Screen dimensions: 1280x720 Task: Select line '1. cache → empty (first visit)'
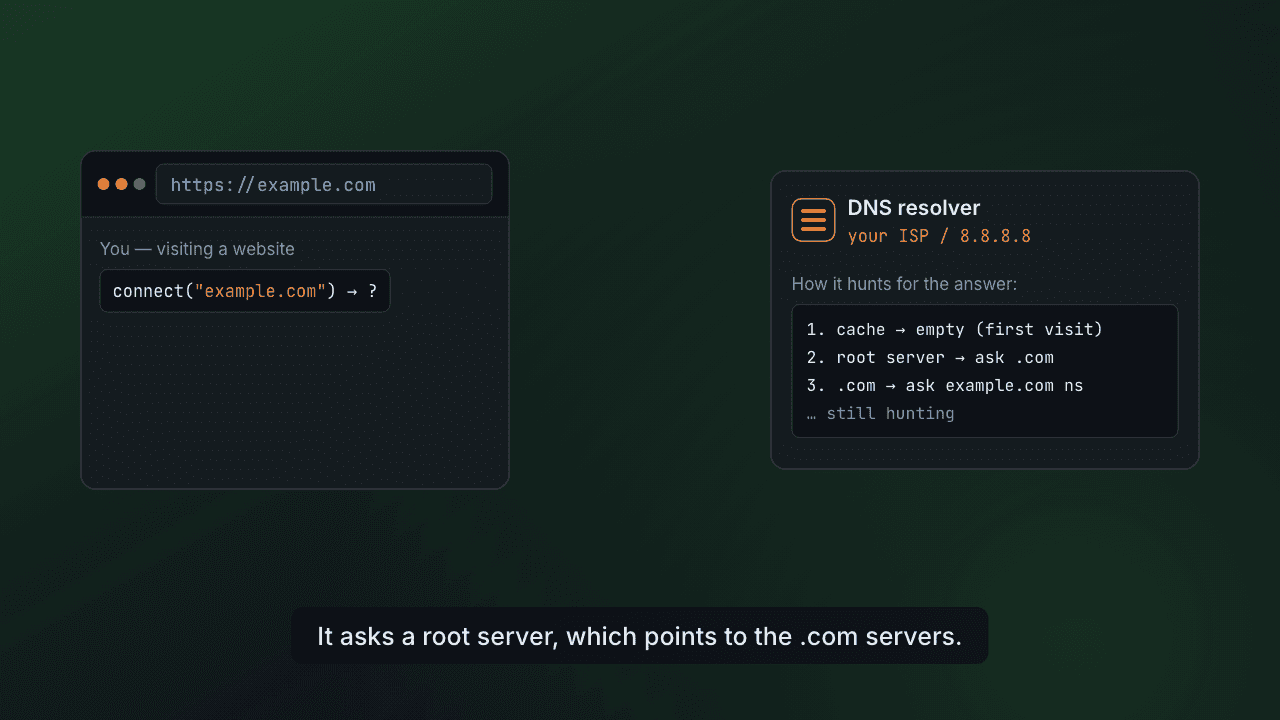tap(954, 329)
